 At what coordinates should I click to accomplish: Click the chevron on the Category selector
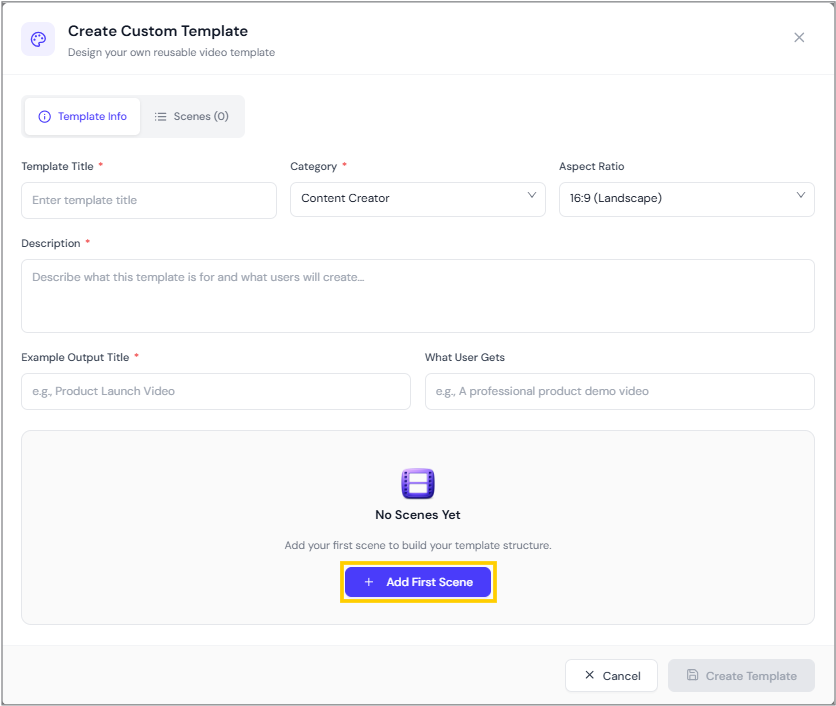tap(532, 198)
